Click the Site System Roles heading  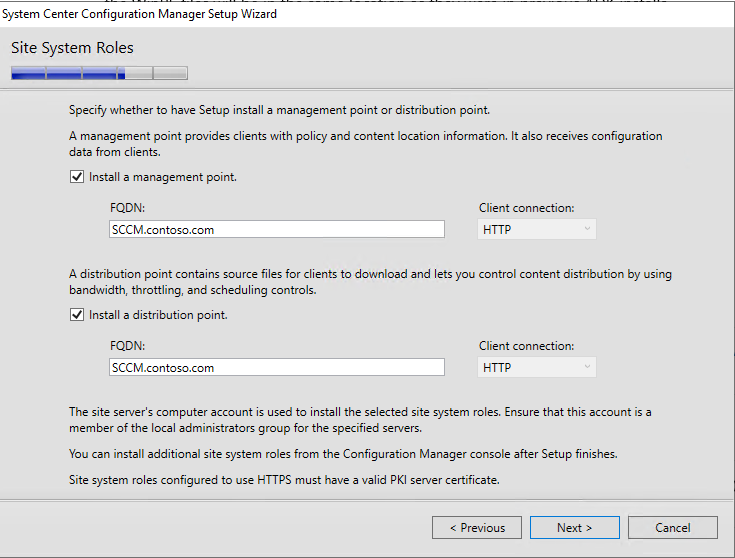click(72, 48)
